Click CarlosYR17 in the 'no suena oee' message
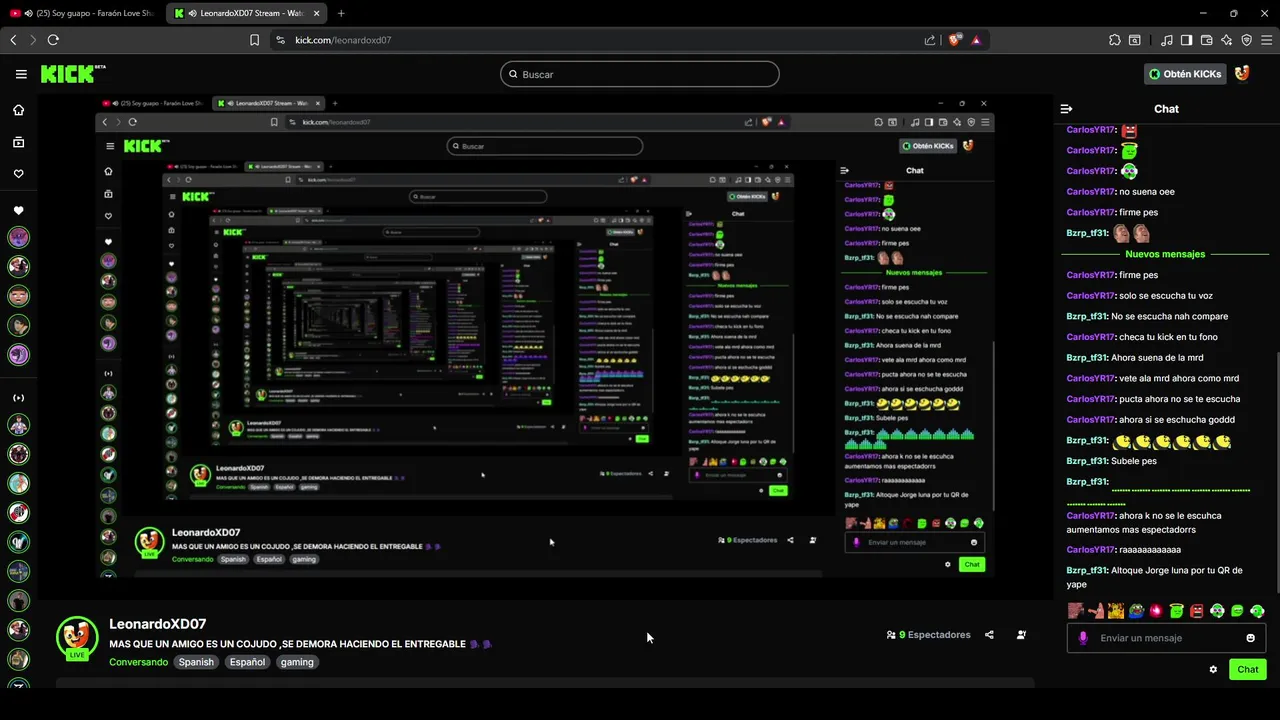The image size is (1280, 720). click(x=1090, y=192)
